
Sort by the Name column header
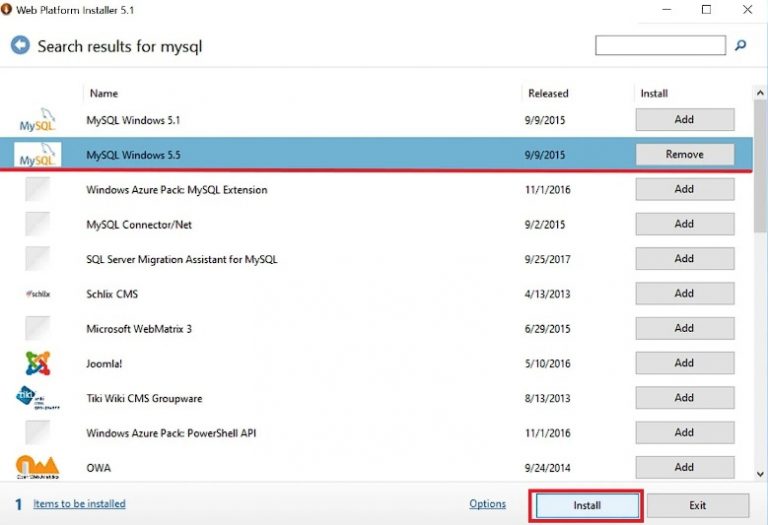point(104,93)
